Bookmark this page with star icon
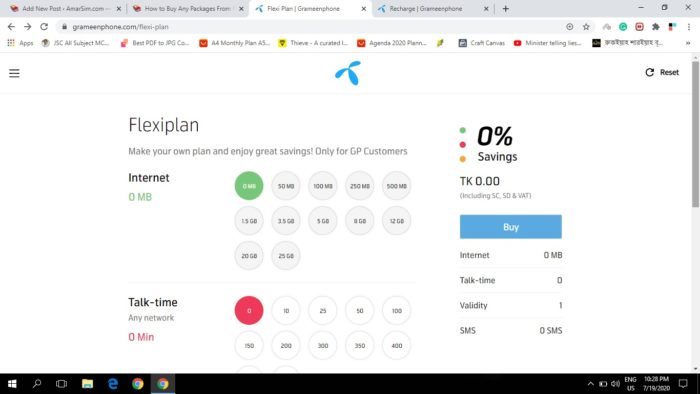Screen dimensions: 700x394 586,27
